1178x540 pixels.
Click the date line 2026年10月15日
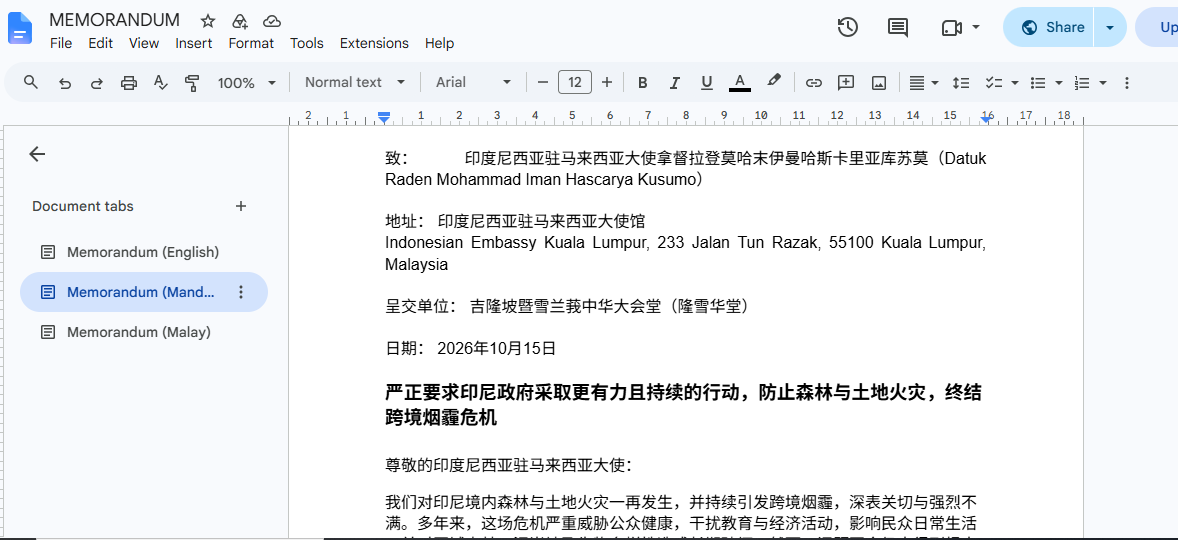tap(497, 348)
